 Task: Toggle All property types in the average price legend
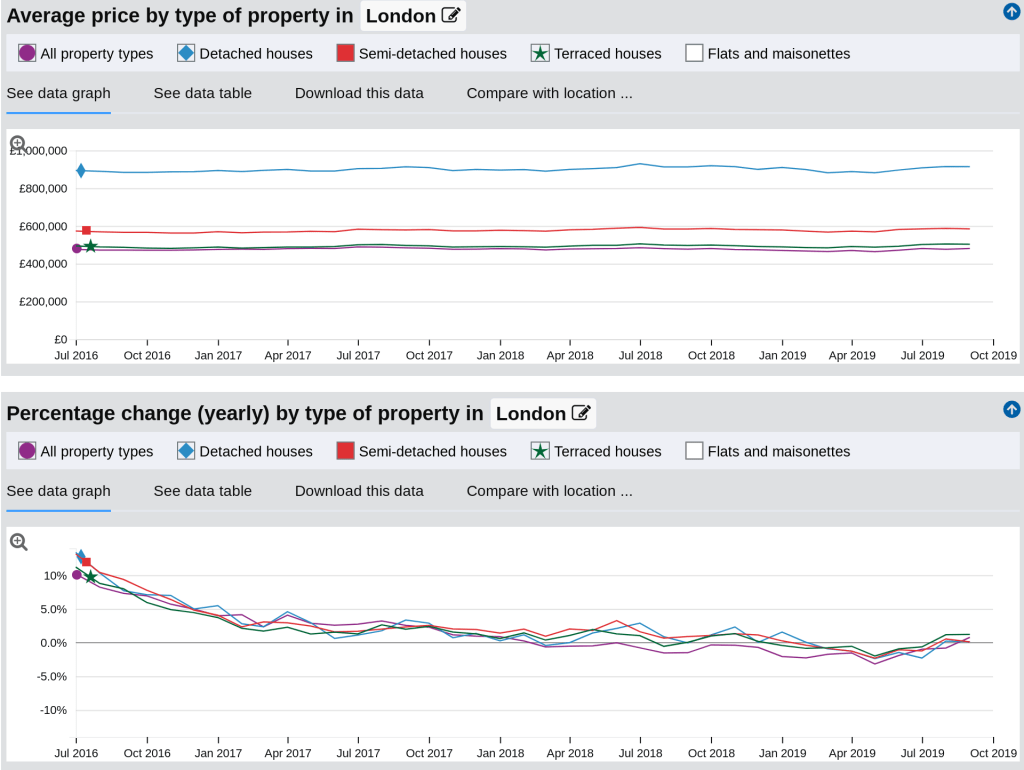tap(27, 53)
